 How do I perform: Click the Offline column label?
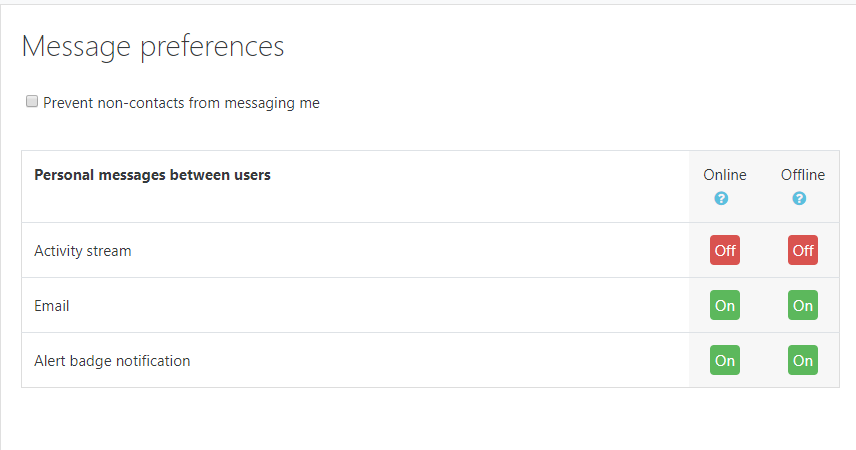[803, 175]
